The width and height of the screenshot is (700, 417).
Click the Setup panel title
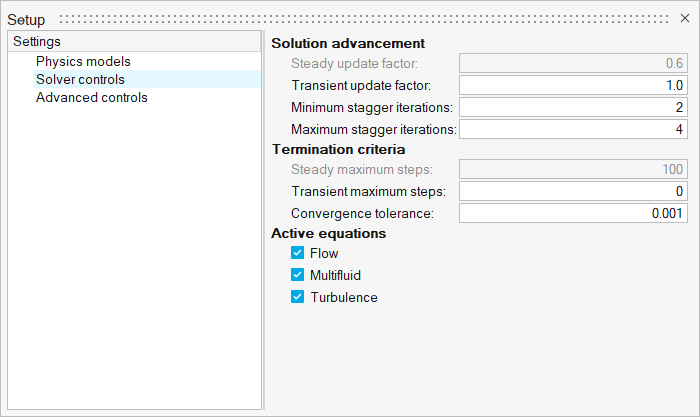(26, 20)
